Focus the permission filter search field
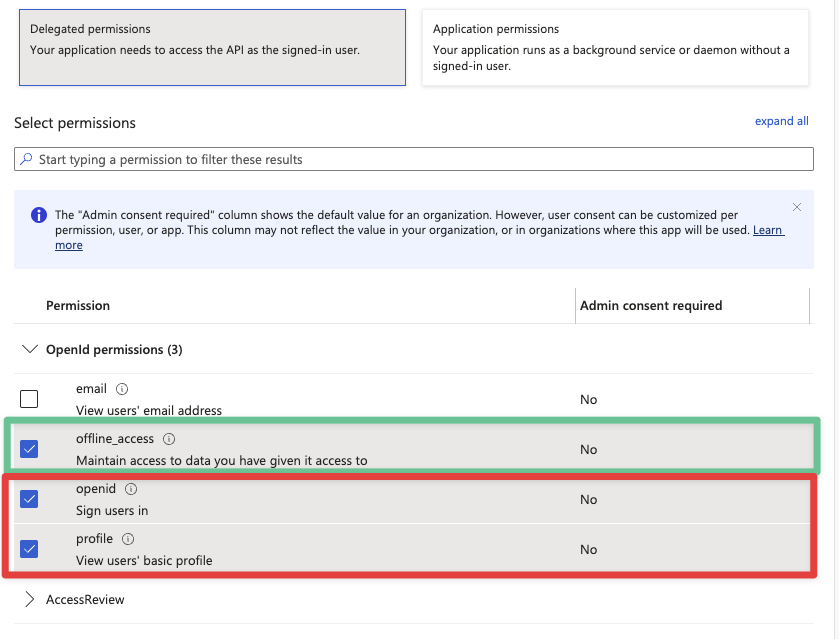This screenshot has width=839, height=639. [x=420, y=159]
